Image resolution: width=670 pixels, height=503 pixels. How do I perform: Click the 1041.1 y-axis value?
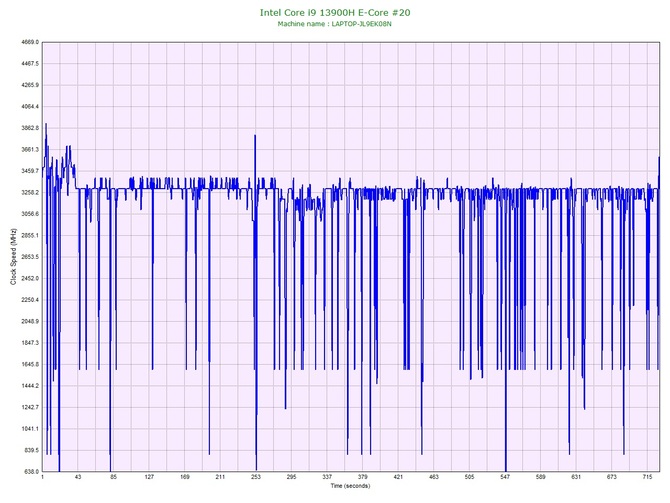pos(30,429)
